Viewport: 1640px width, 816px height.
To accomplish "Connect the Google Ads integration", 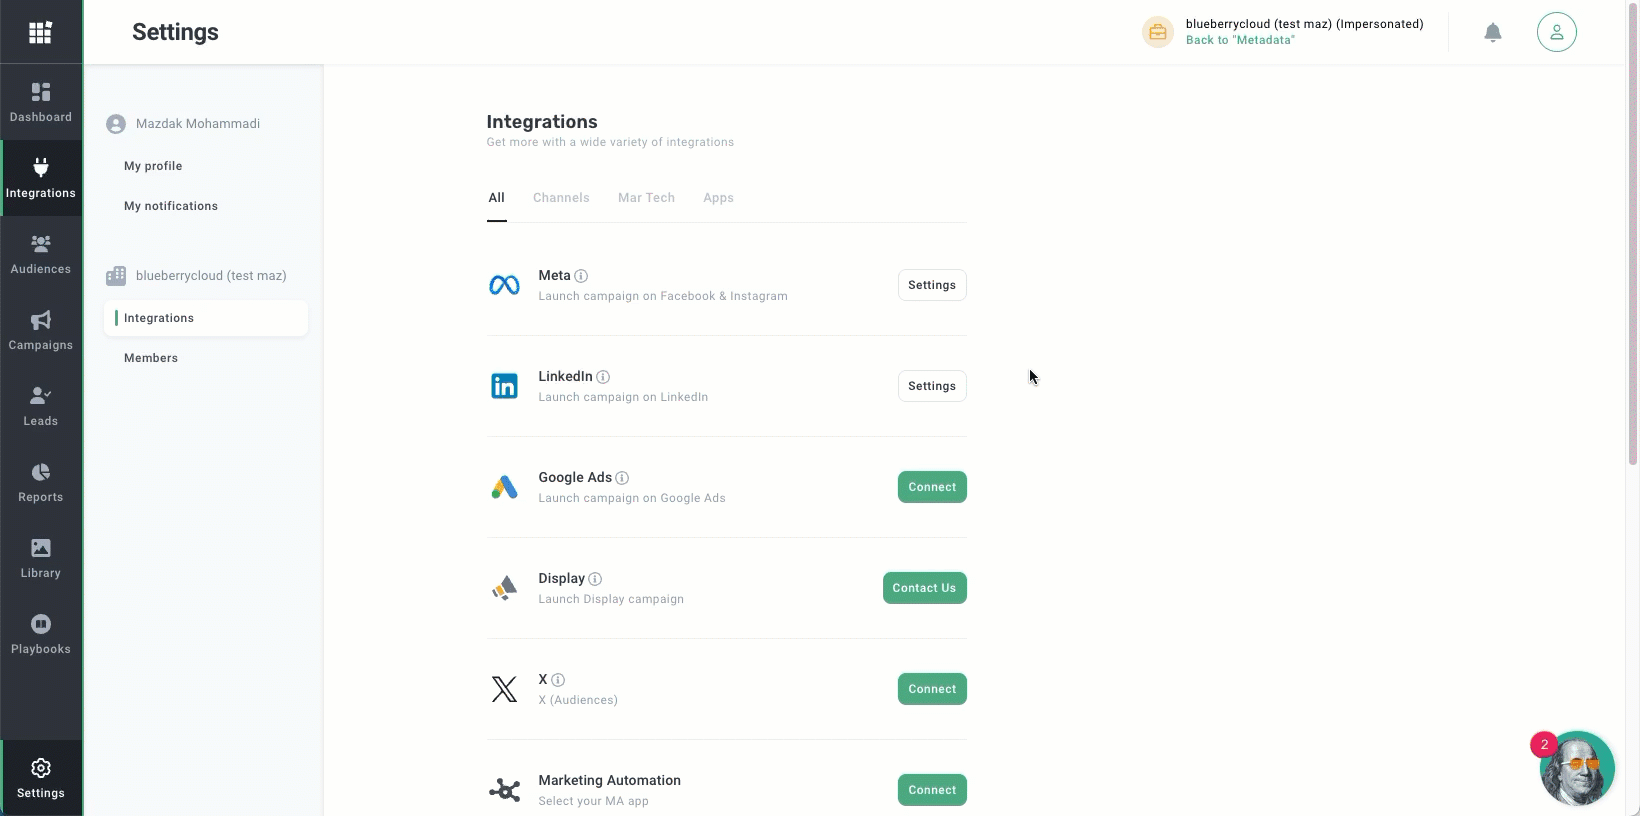I will click(931, 487).
